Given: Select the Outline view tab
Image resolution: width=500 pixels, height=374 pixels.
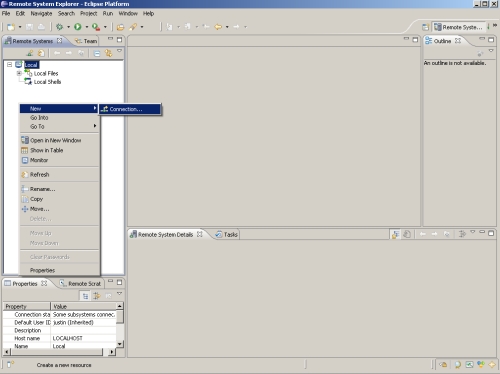Looking at the screenshot, I should [x=442, y=41].
